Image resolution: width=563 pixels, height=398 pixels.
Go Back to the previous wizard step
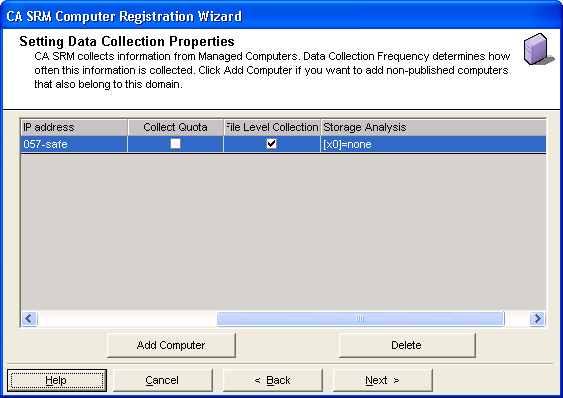click(273, 380)
